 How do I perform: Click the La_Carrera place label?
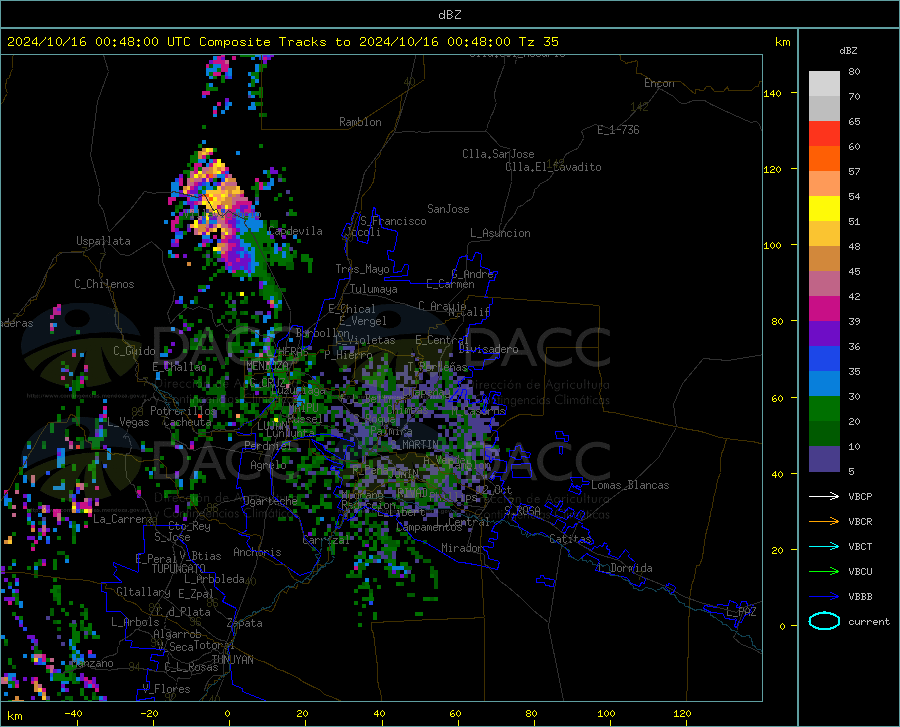pyautogui.click(x=123, y=519)
